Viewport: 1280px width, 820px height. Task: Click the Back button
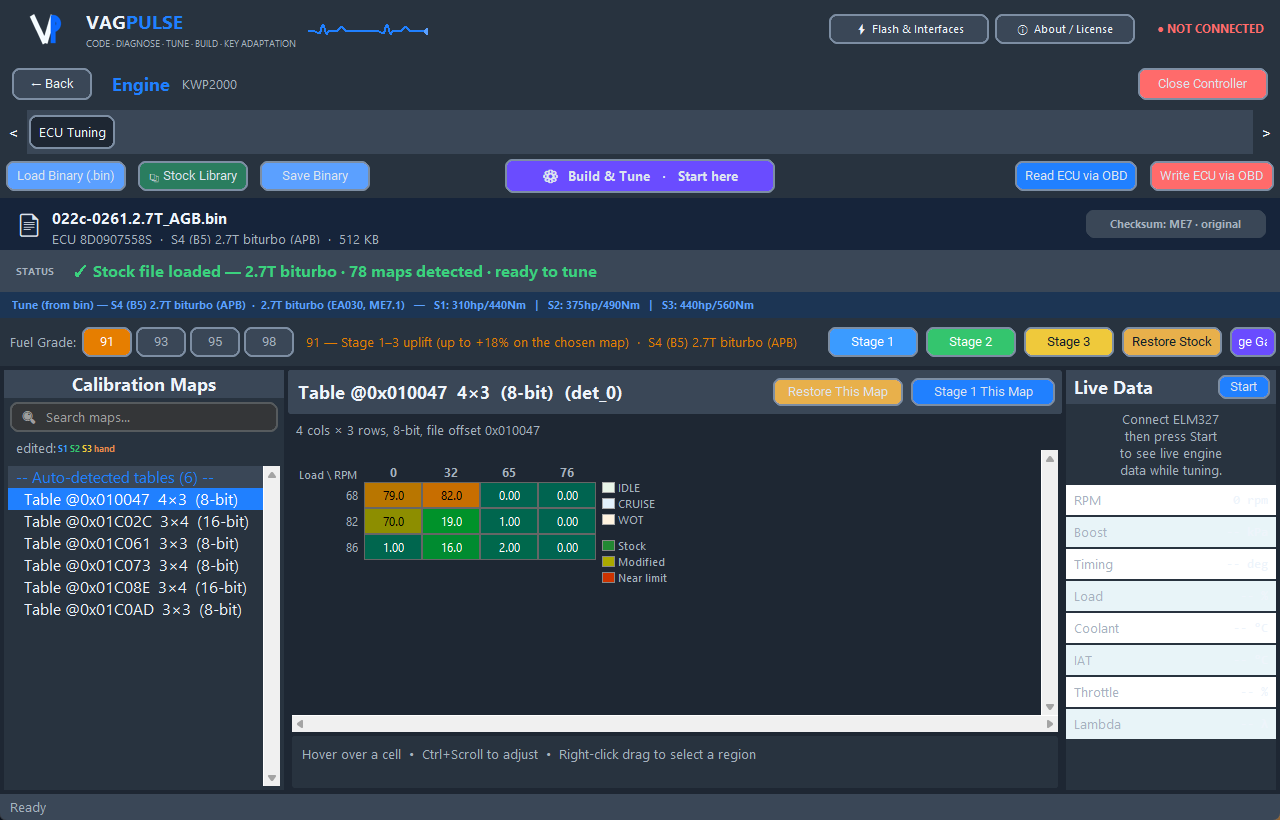(x=52, y=84)
